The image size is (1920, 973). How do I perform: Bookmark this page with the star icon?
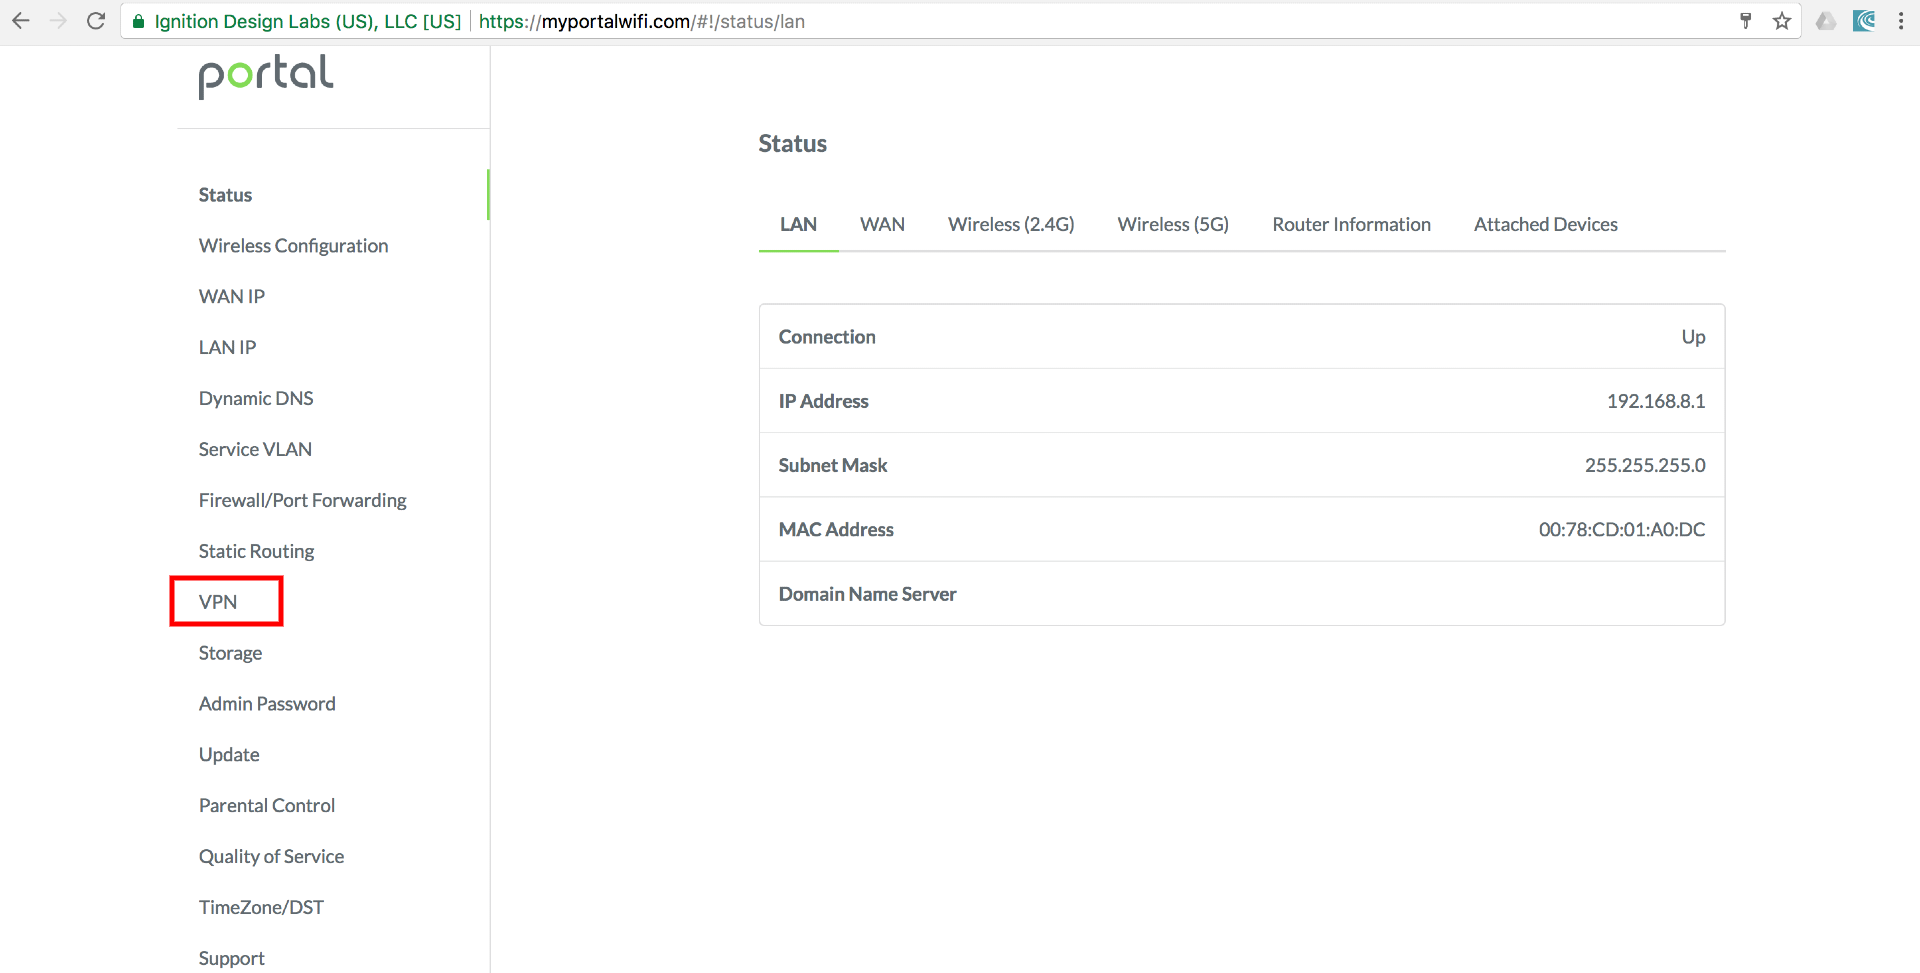coord(1782,21)
